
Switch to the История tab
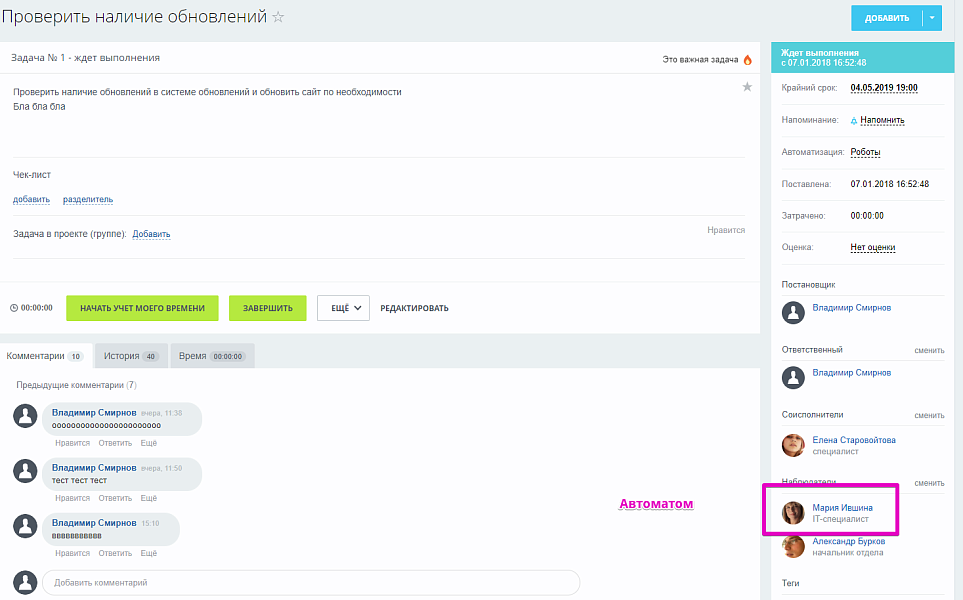(x=130, y=356)
